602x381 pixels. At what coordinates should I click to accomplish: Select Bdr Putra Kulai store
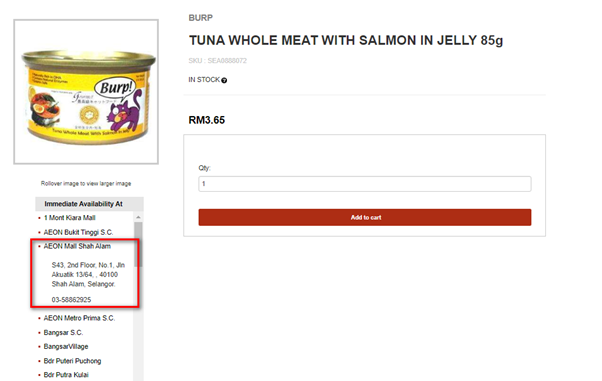pos(66,375)
